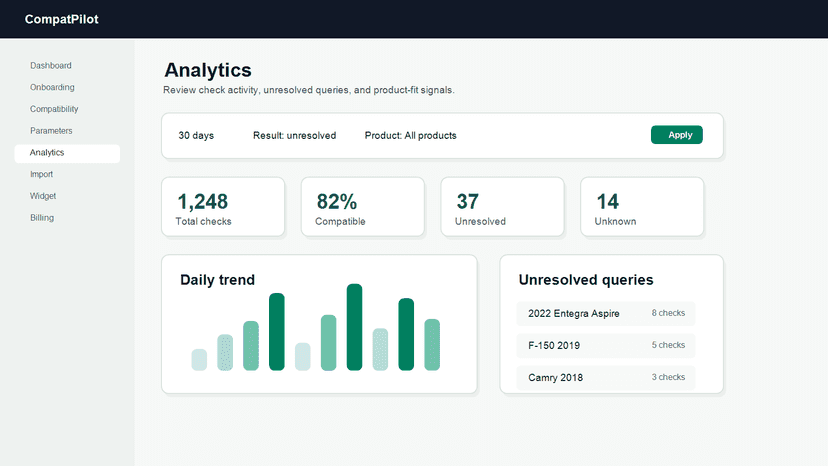Click the 37 Unresolved card

coord(502,207)
